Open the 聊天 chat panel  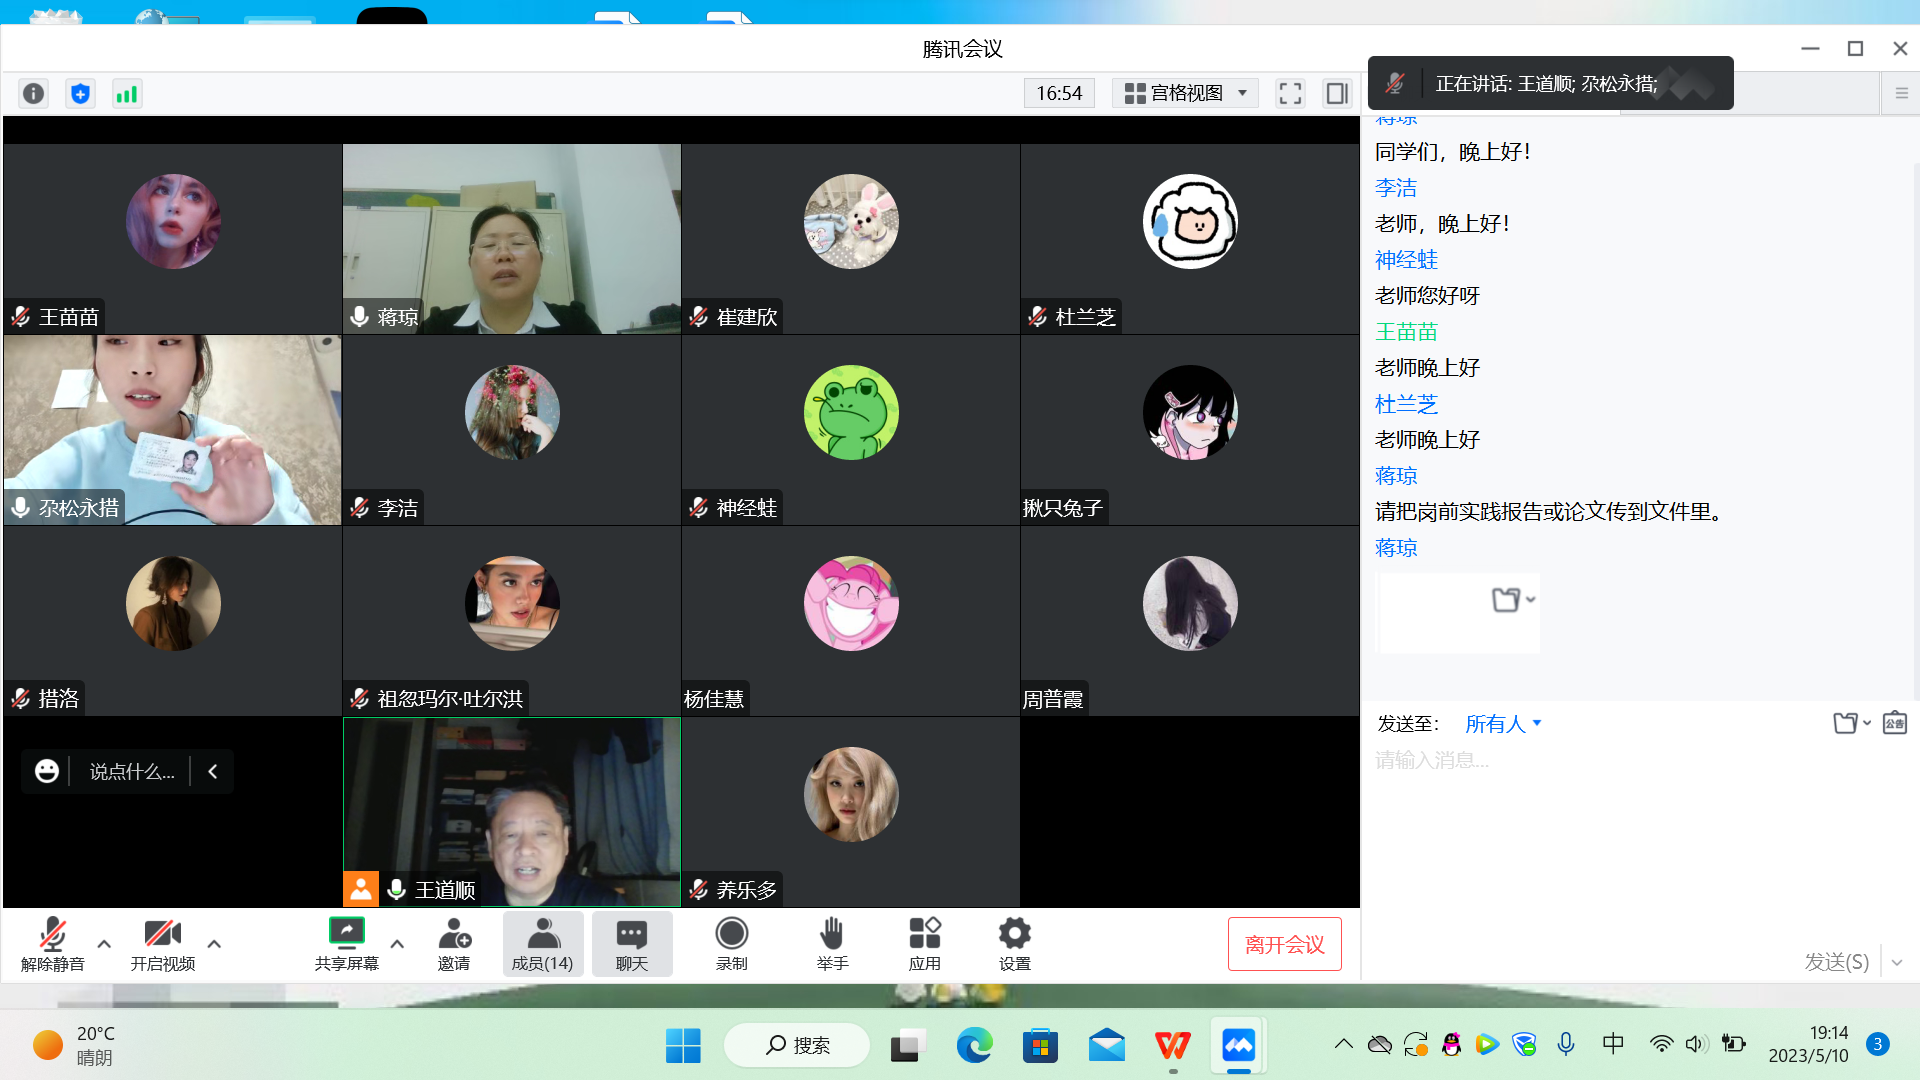(631, 943)
